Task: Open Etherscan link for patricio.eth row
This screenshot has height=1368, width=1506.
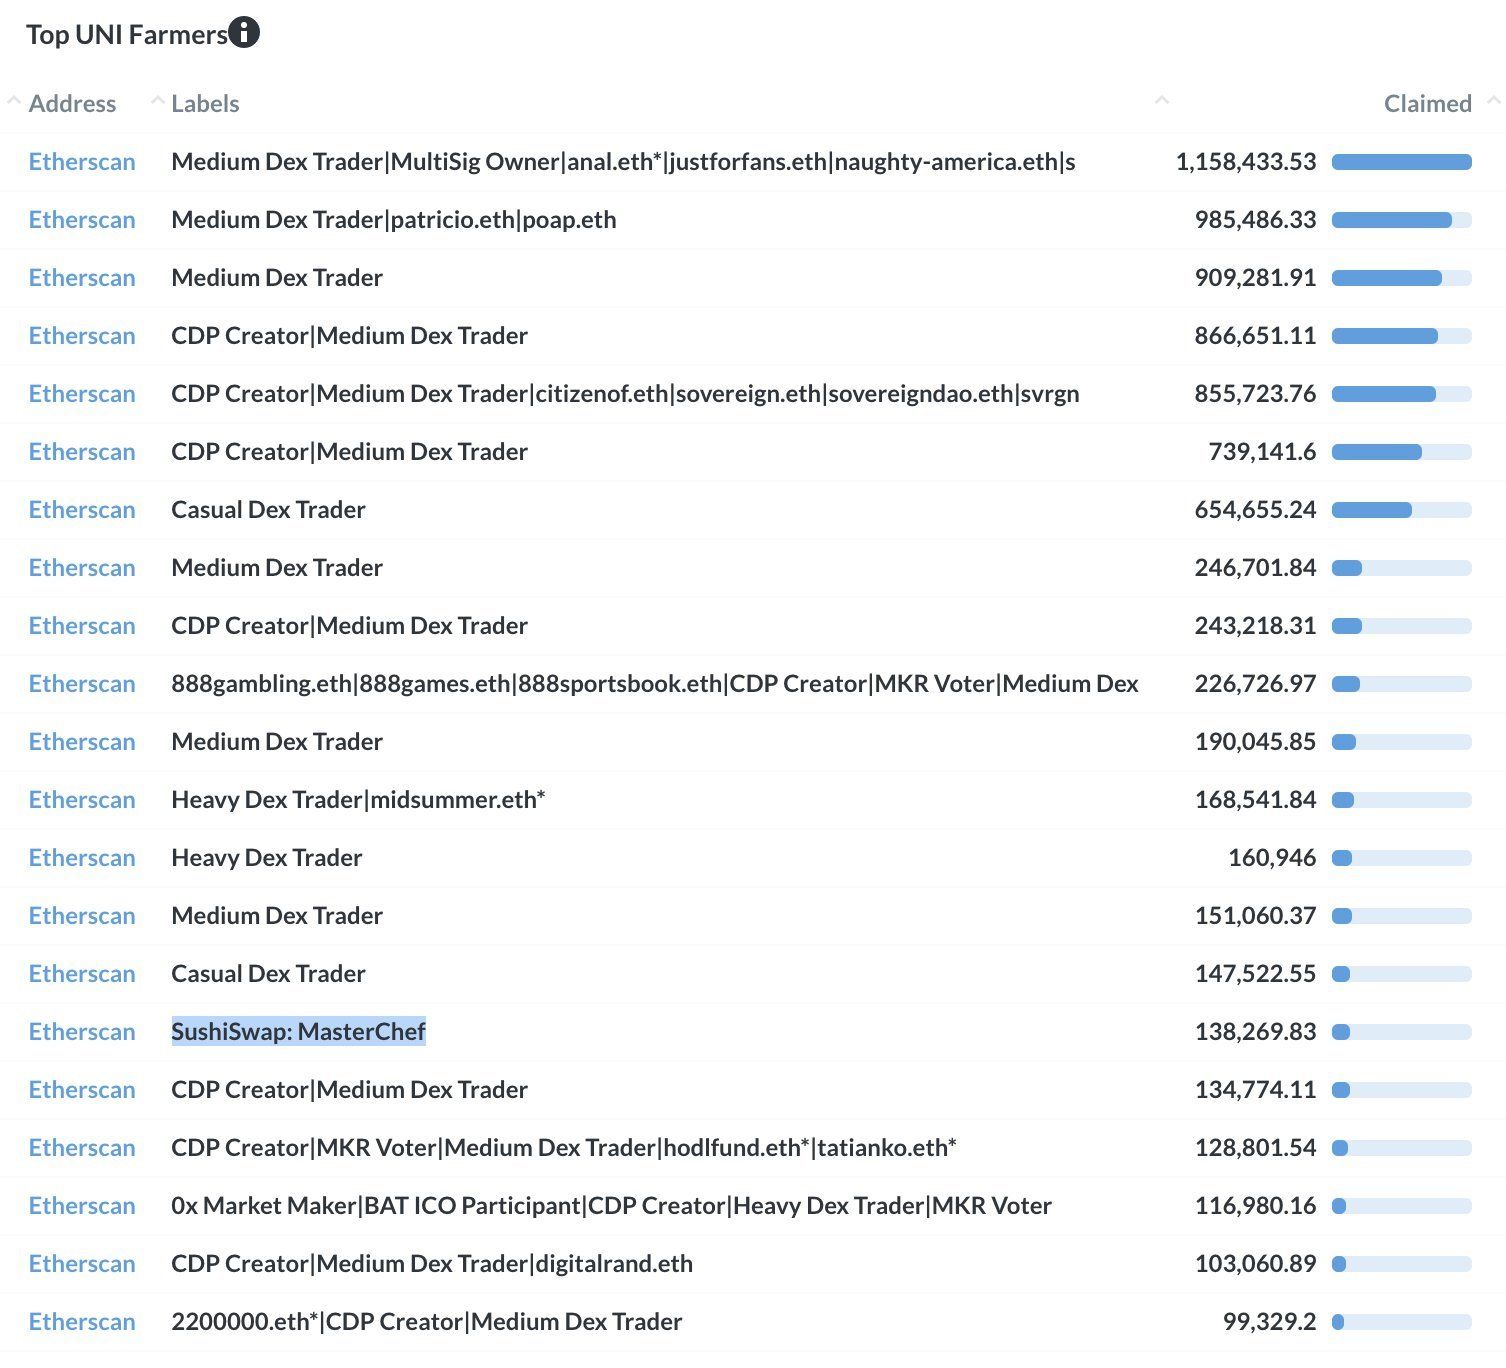Action: coord(82,220)
